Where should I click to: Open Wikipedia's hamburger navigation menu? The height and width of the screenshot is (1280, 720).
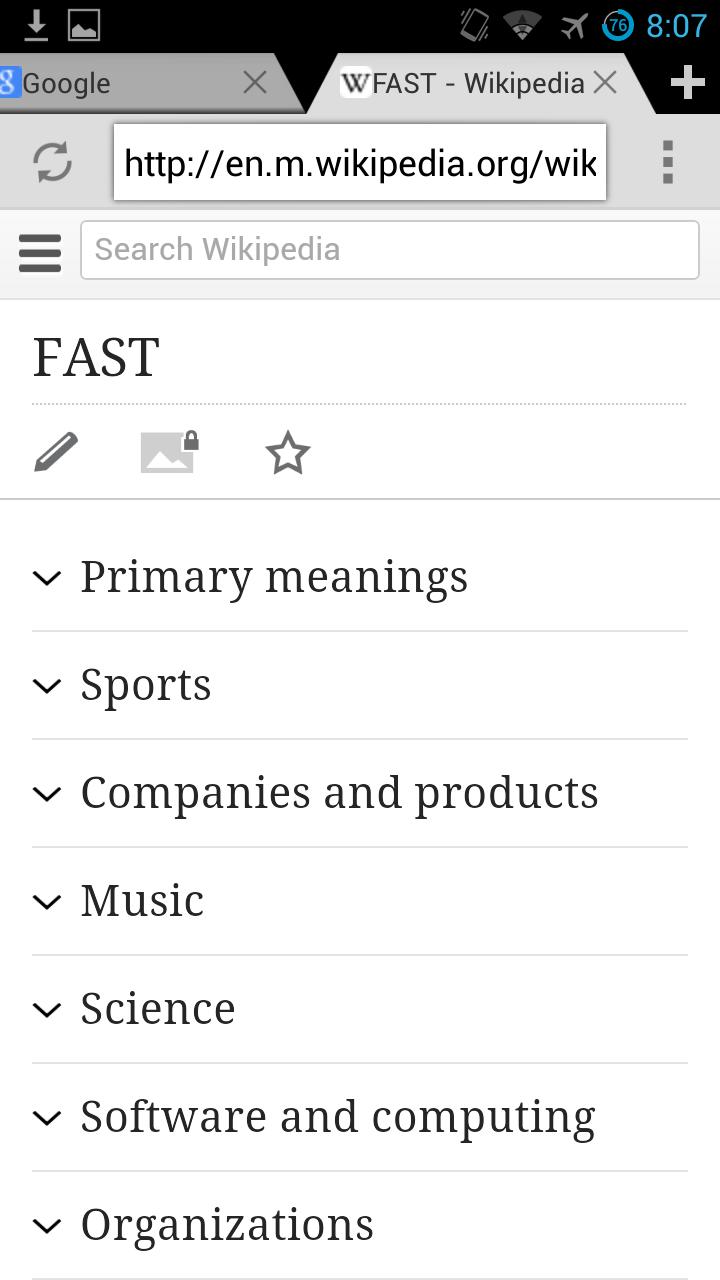click(x=40, y=250)
